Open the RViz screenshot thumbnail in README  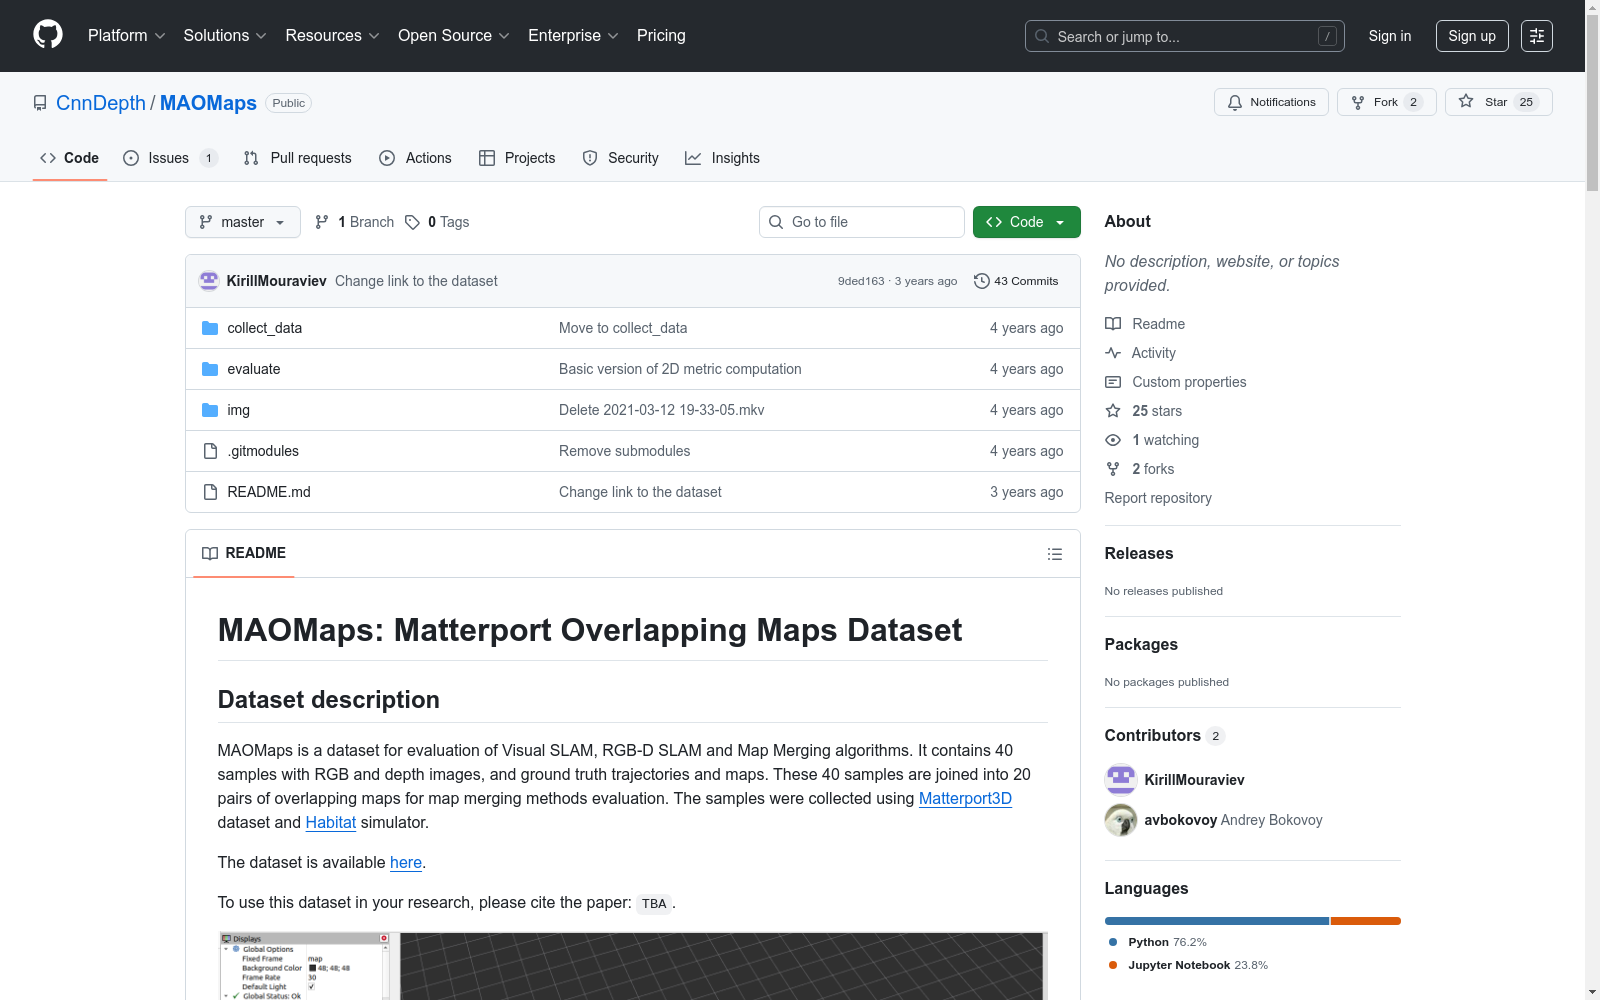pyautogui.click(x=633, y=966)
